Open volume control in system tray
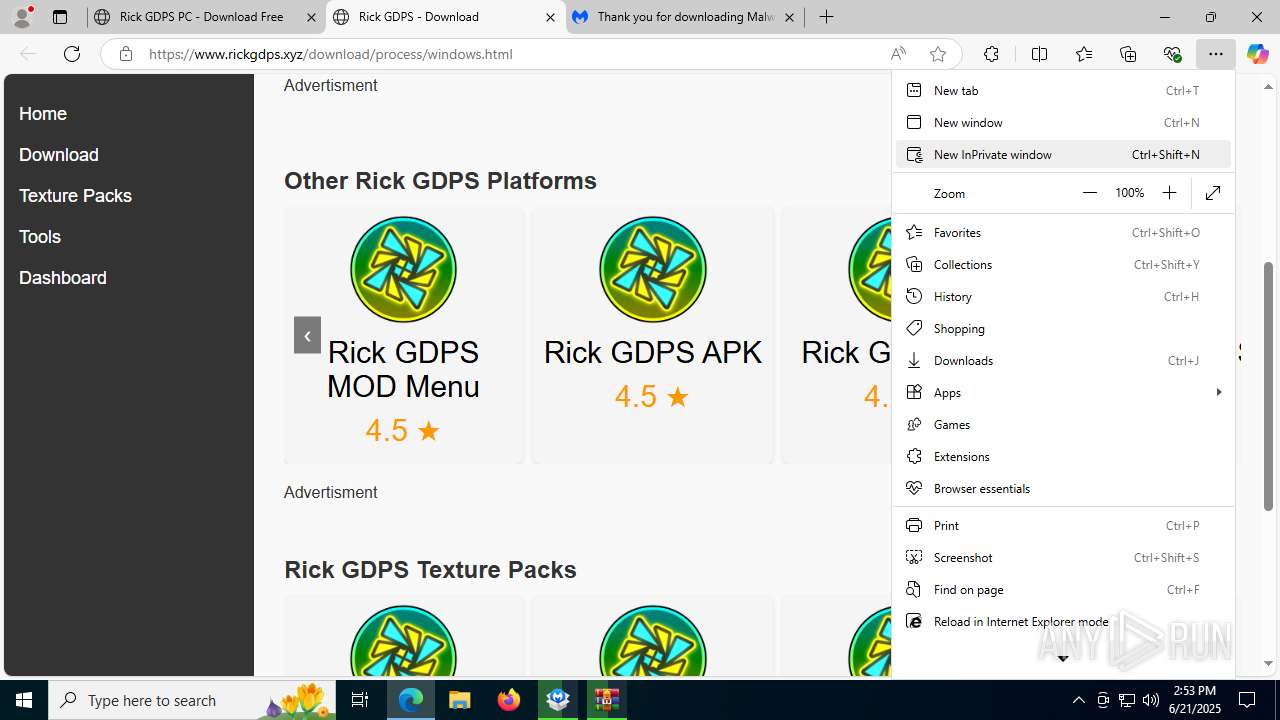The image size is (1280, 720). click(x=1151, y=700)
